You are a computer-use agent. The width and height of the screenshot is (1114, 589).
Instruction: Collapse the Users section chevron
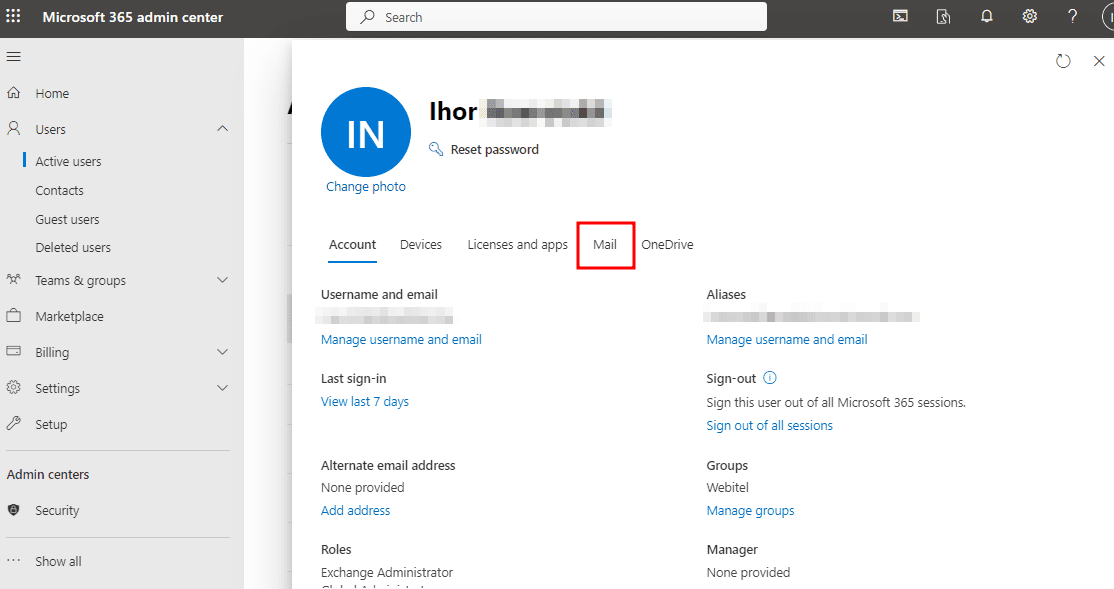[222, 129]
